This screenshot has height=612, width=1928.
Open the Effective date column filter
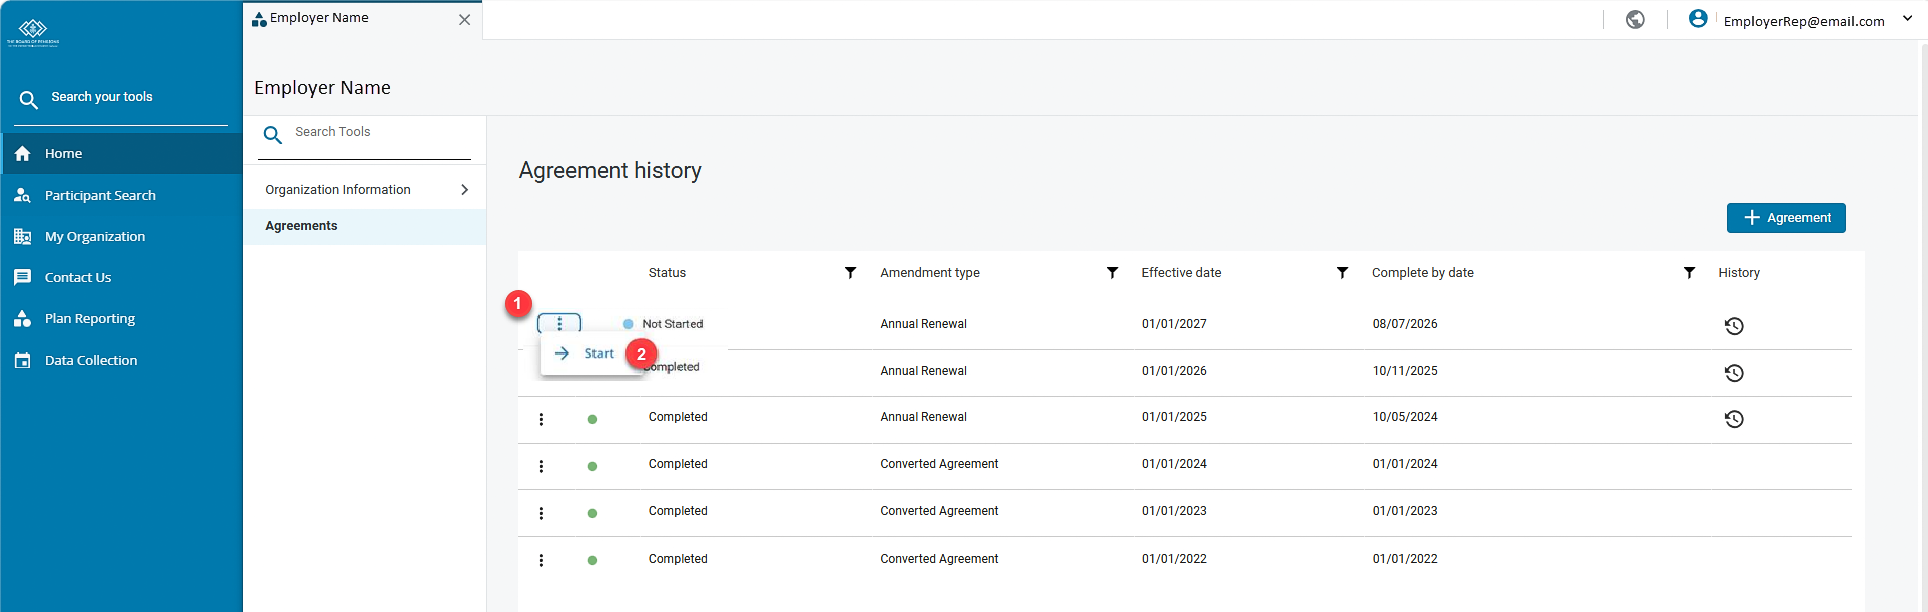point(1342,273)
